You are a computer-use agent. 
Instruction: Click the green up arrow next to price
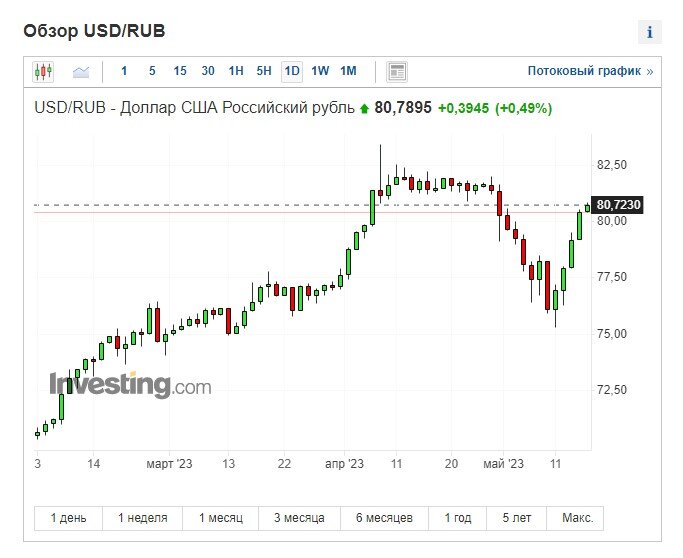point(365,108)
